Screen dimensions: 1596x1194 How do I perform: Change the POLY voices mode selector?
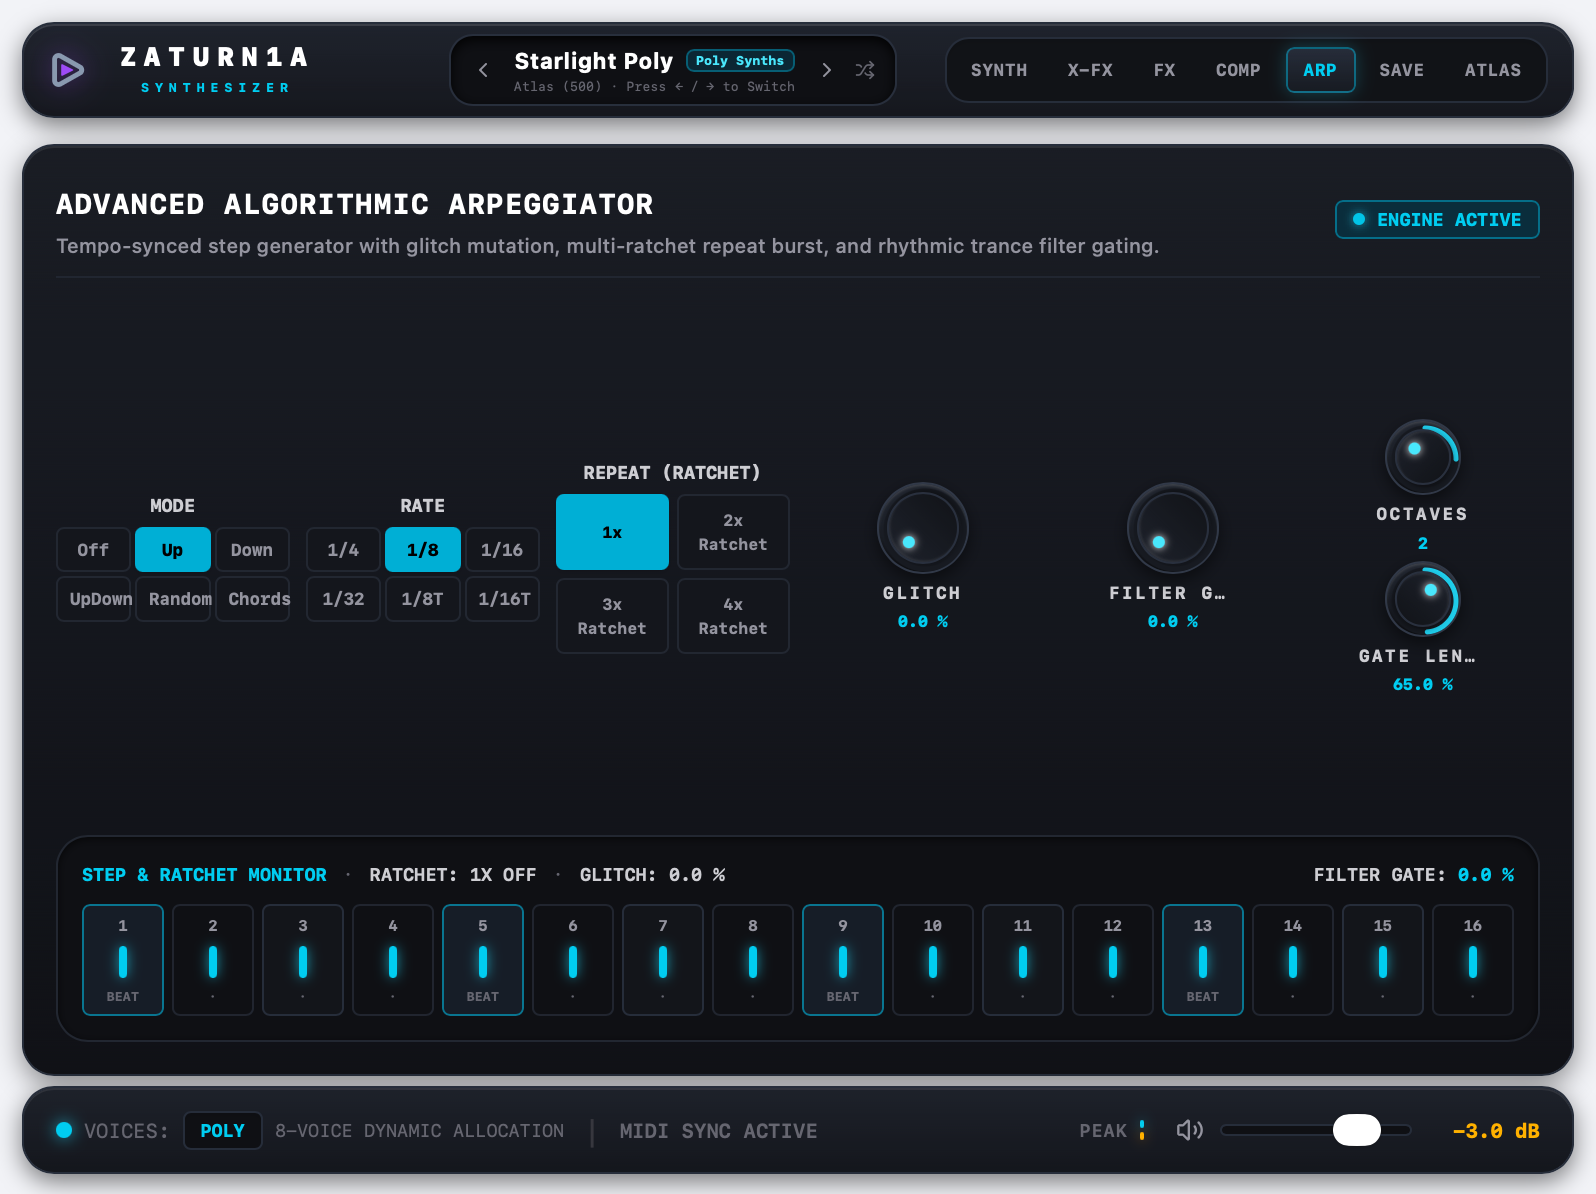[222, 1131]
